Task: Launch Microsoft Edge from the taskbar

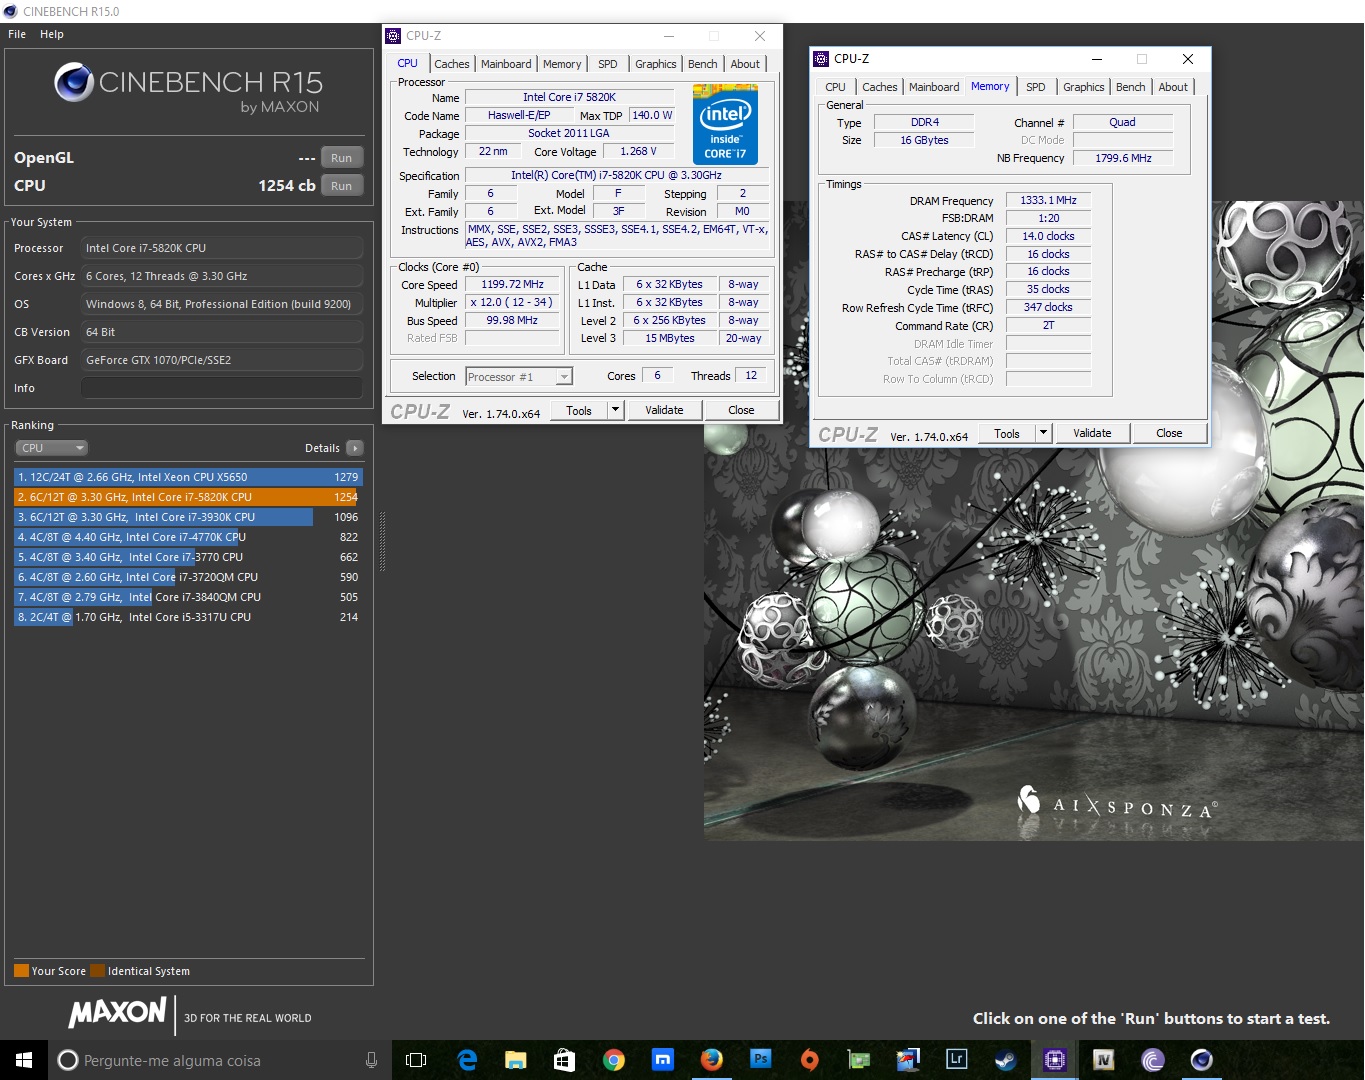Action: [x=467, y=1060]
